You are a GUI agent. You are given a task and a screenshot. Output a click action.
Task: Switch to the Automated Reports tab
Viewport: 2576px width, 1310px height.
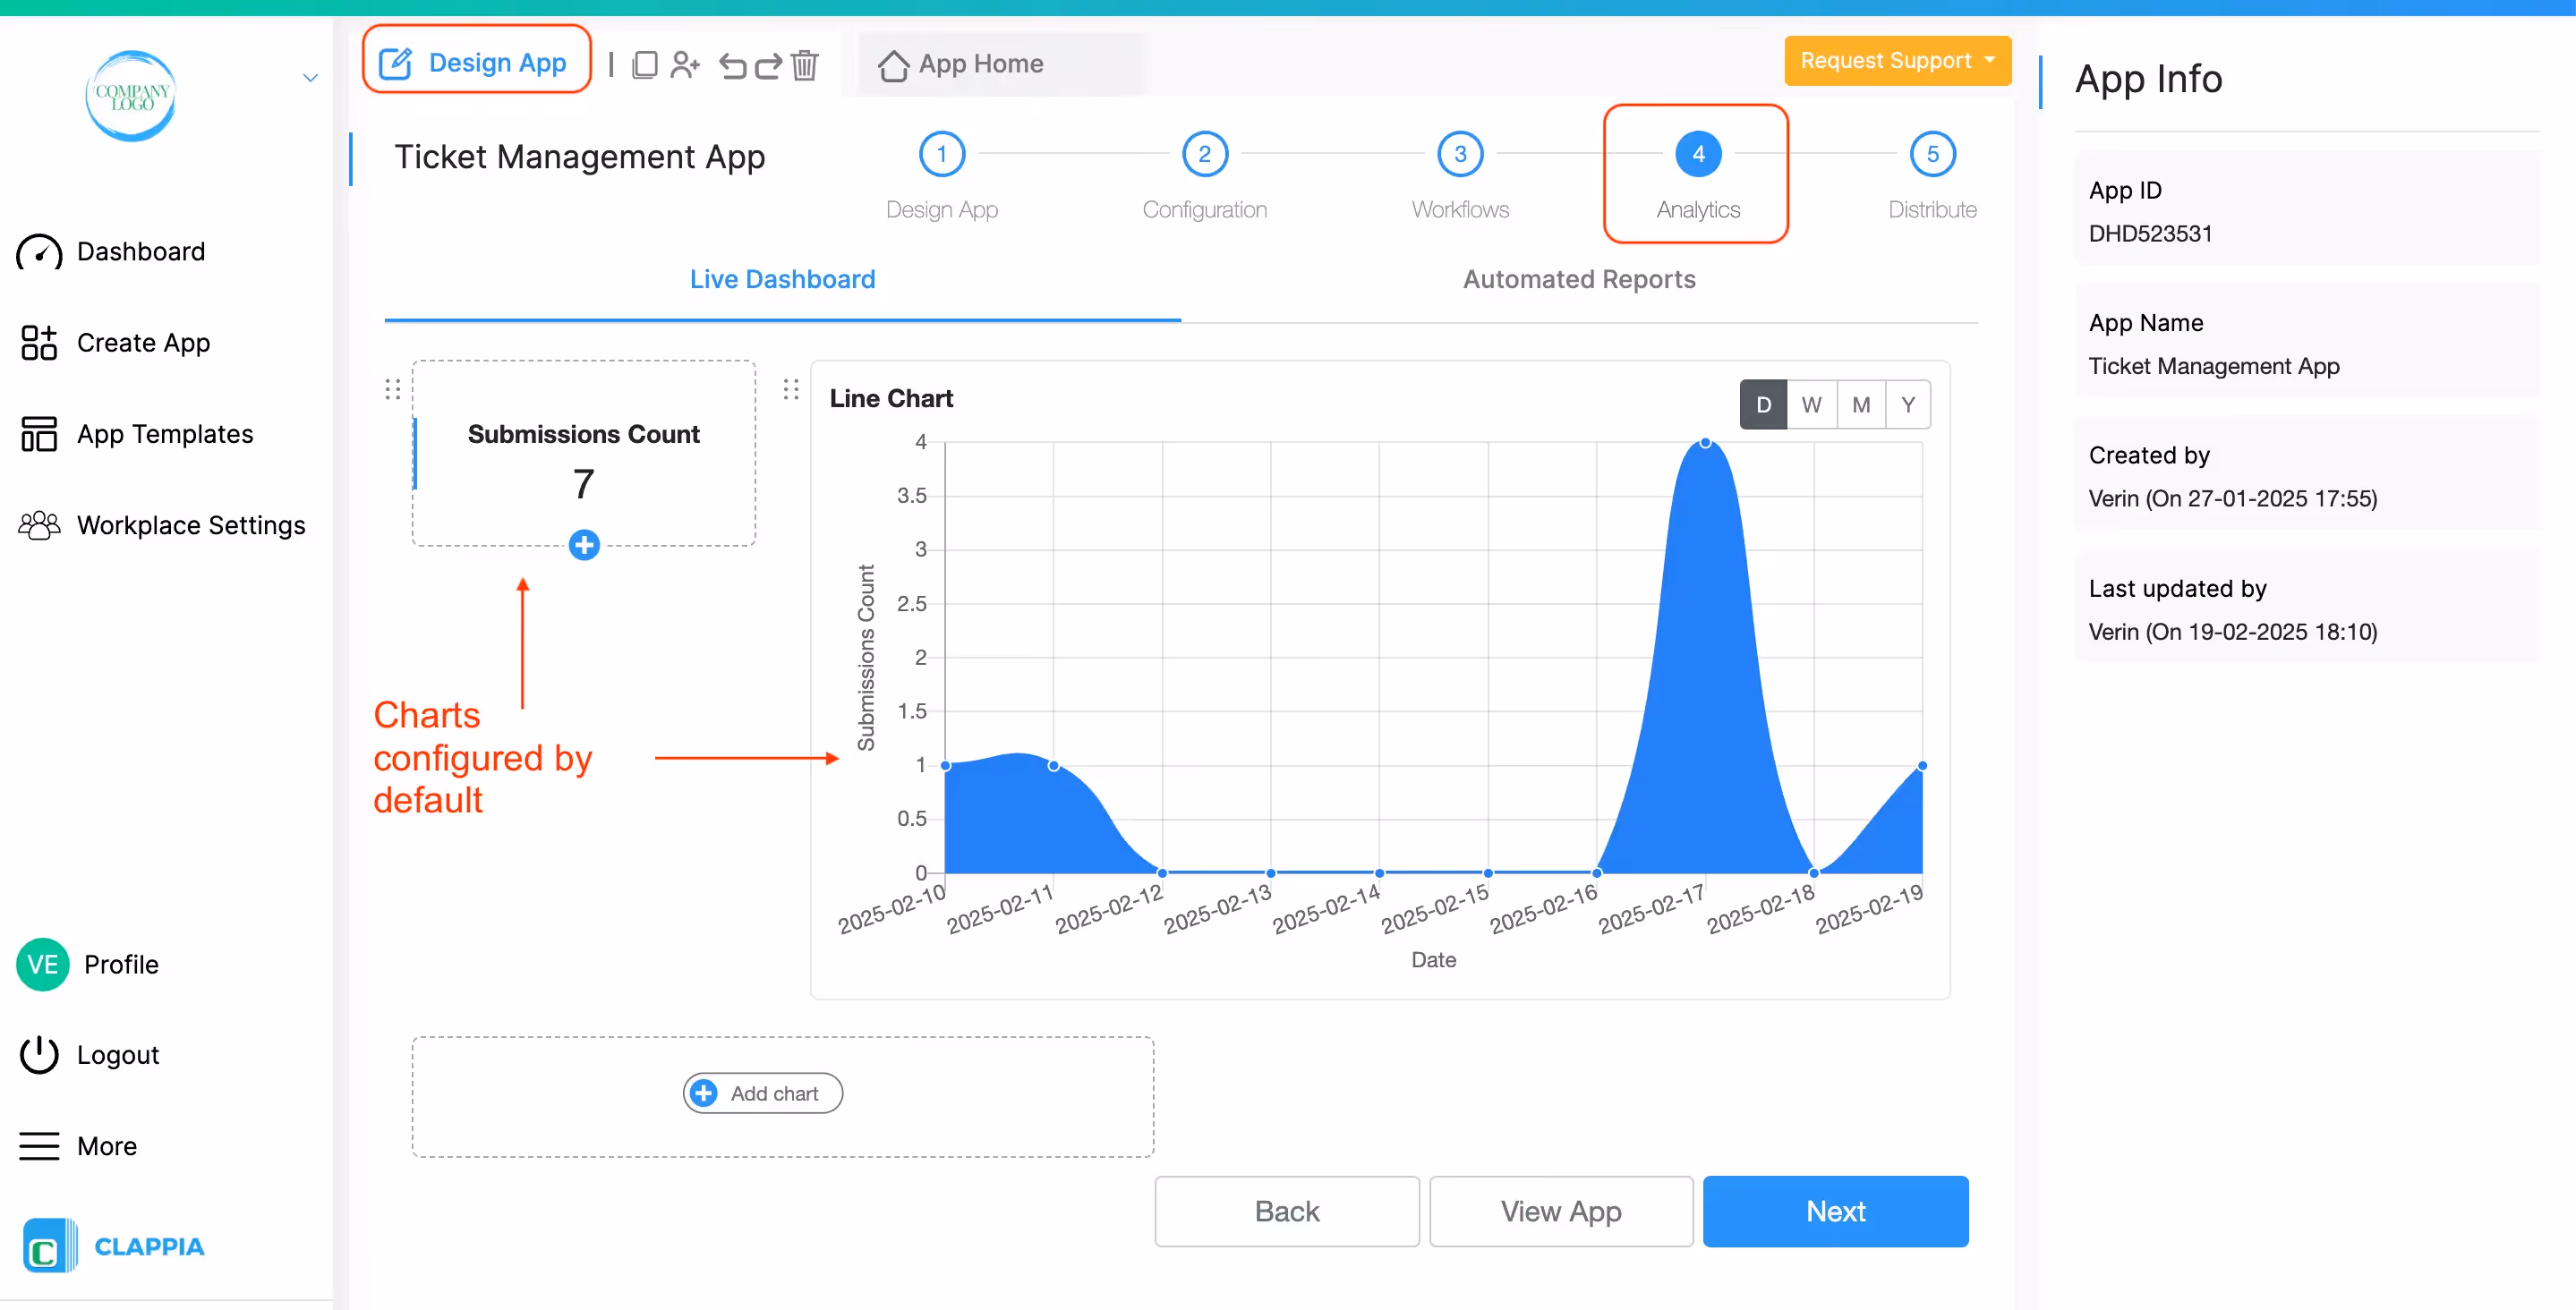tap(1579, 279)
